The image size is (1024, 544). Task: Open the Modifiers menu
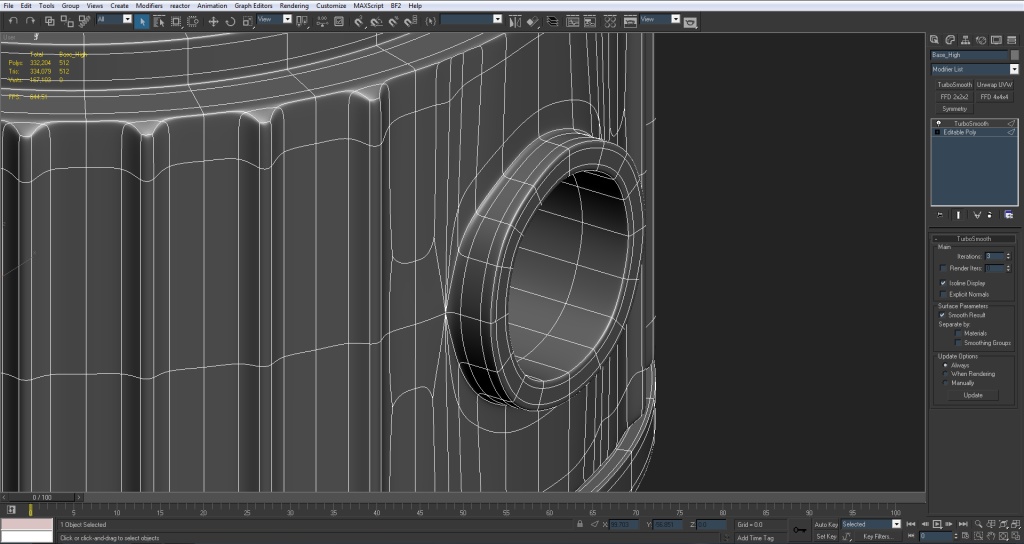coord(149,5)
